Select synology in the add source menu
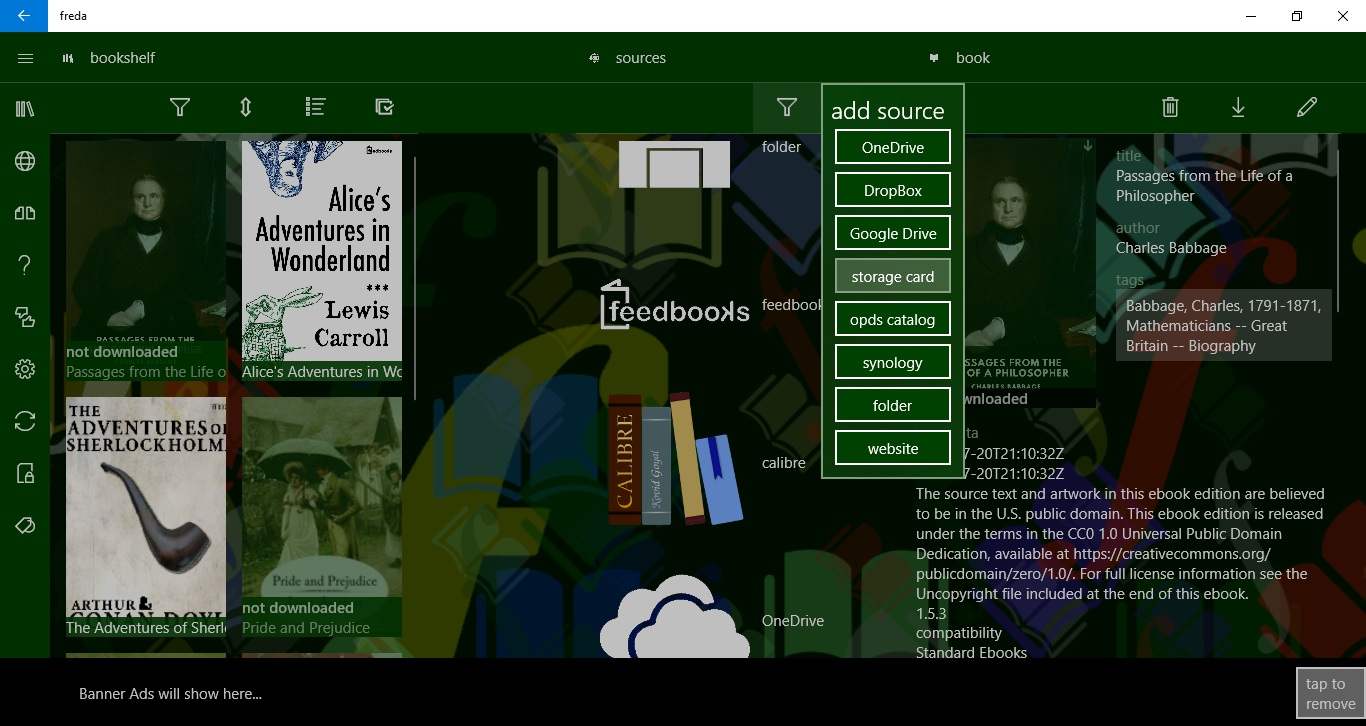 [x=892, y=361]
